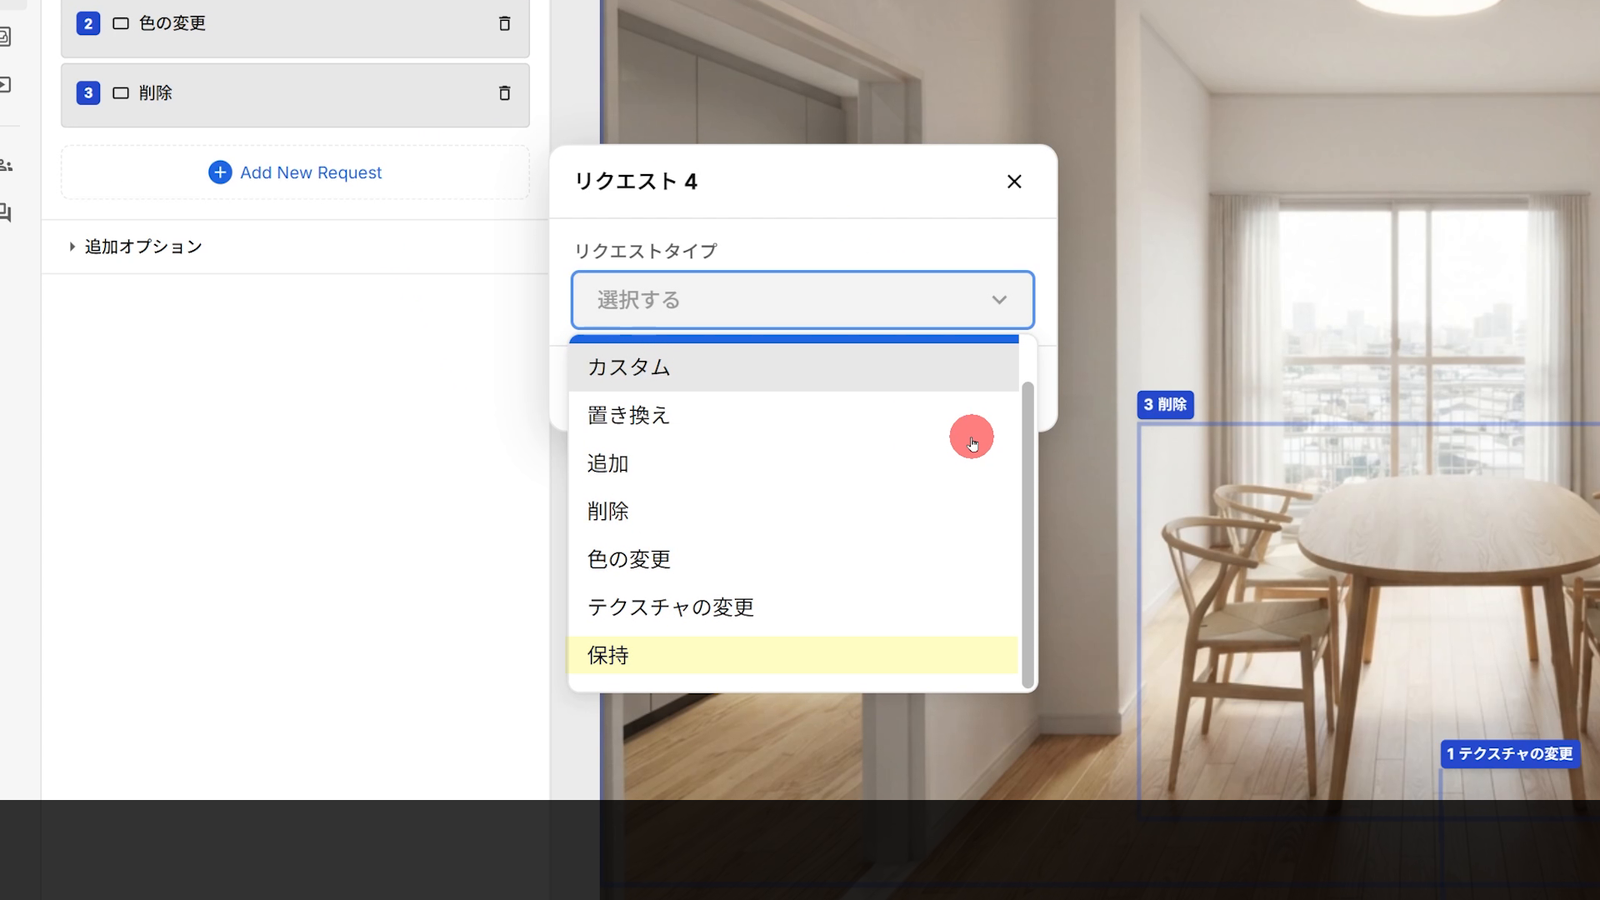Choose 追加 from the dropdown list
The height and width of the screenshot is (900, 1600).
point(793,463)
